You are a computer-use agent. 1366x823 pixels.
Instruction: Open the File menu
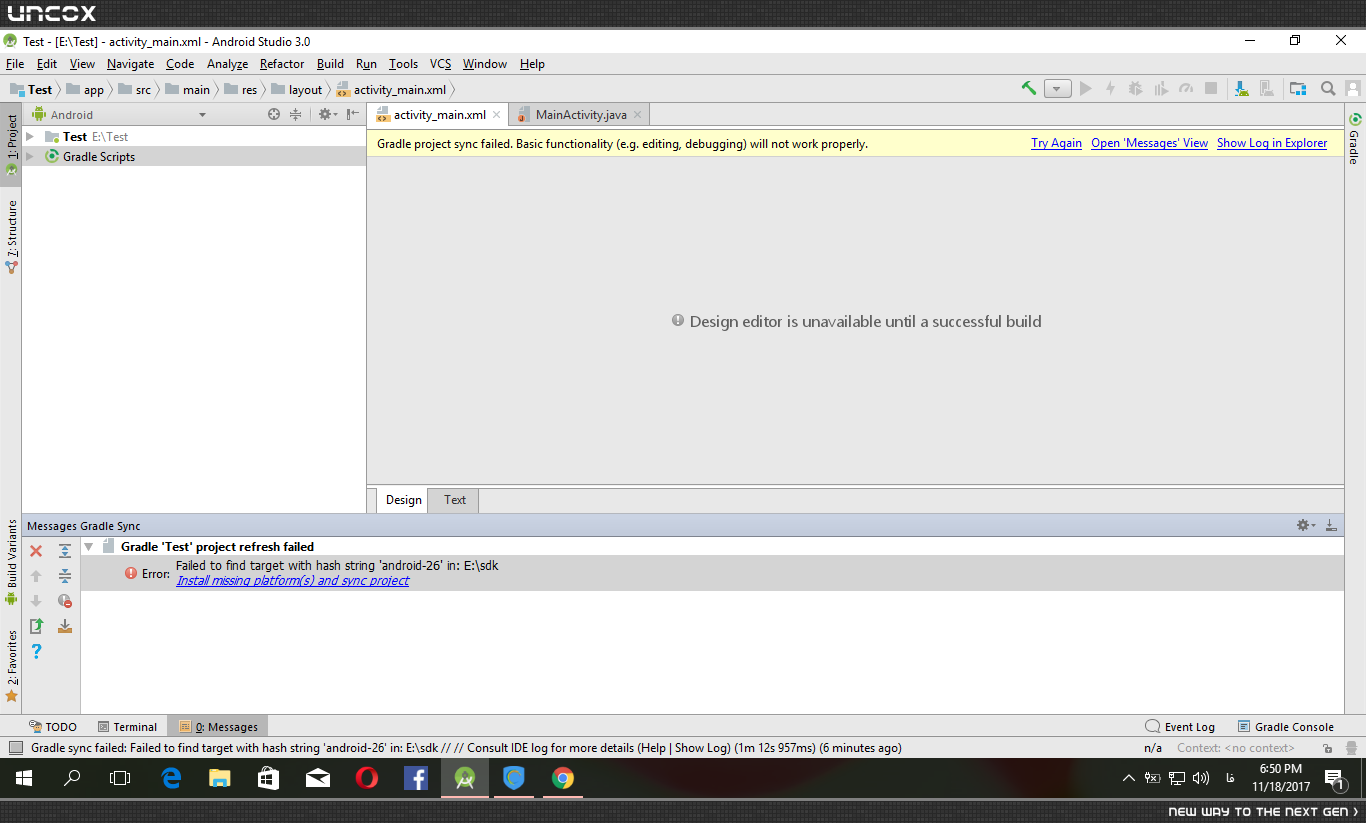[15, 64]
